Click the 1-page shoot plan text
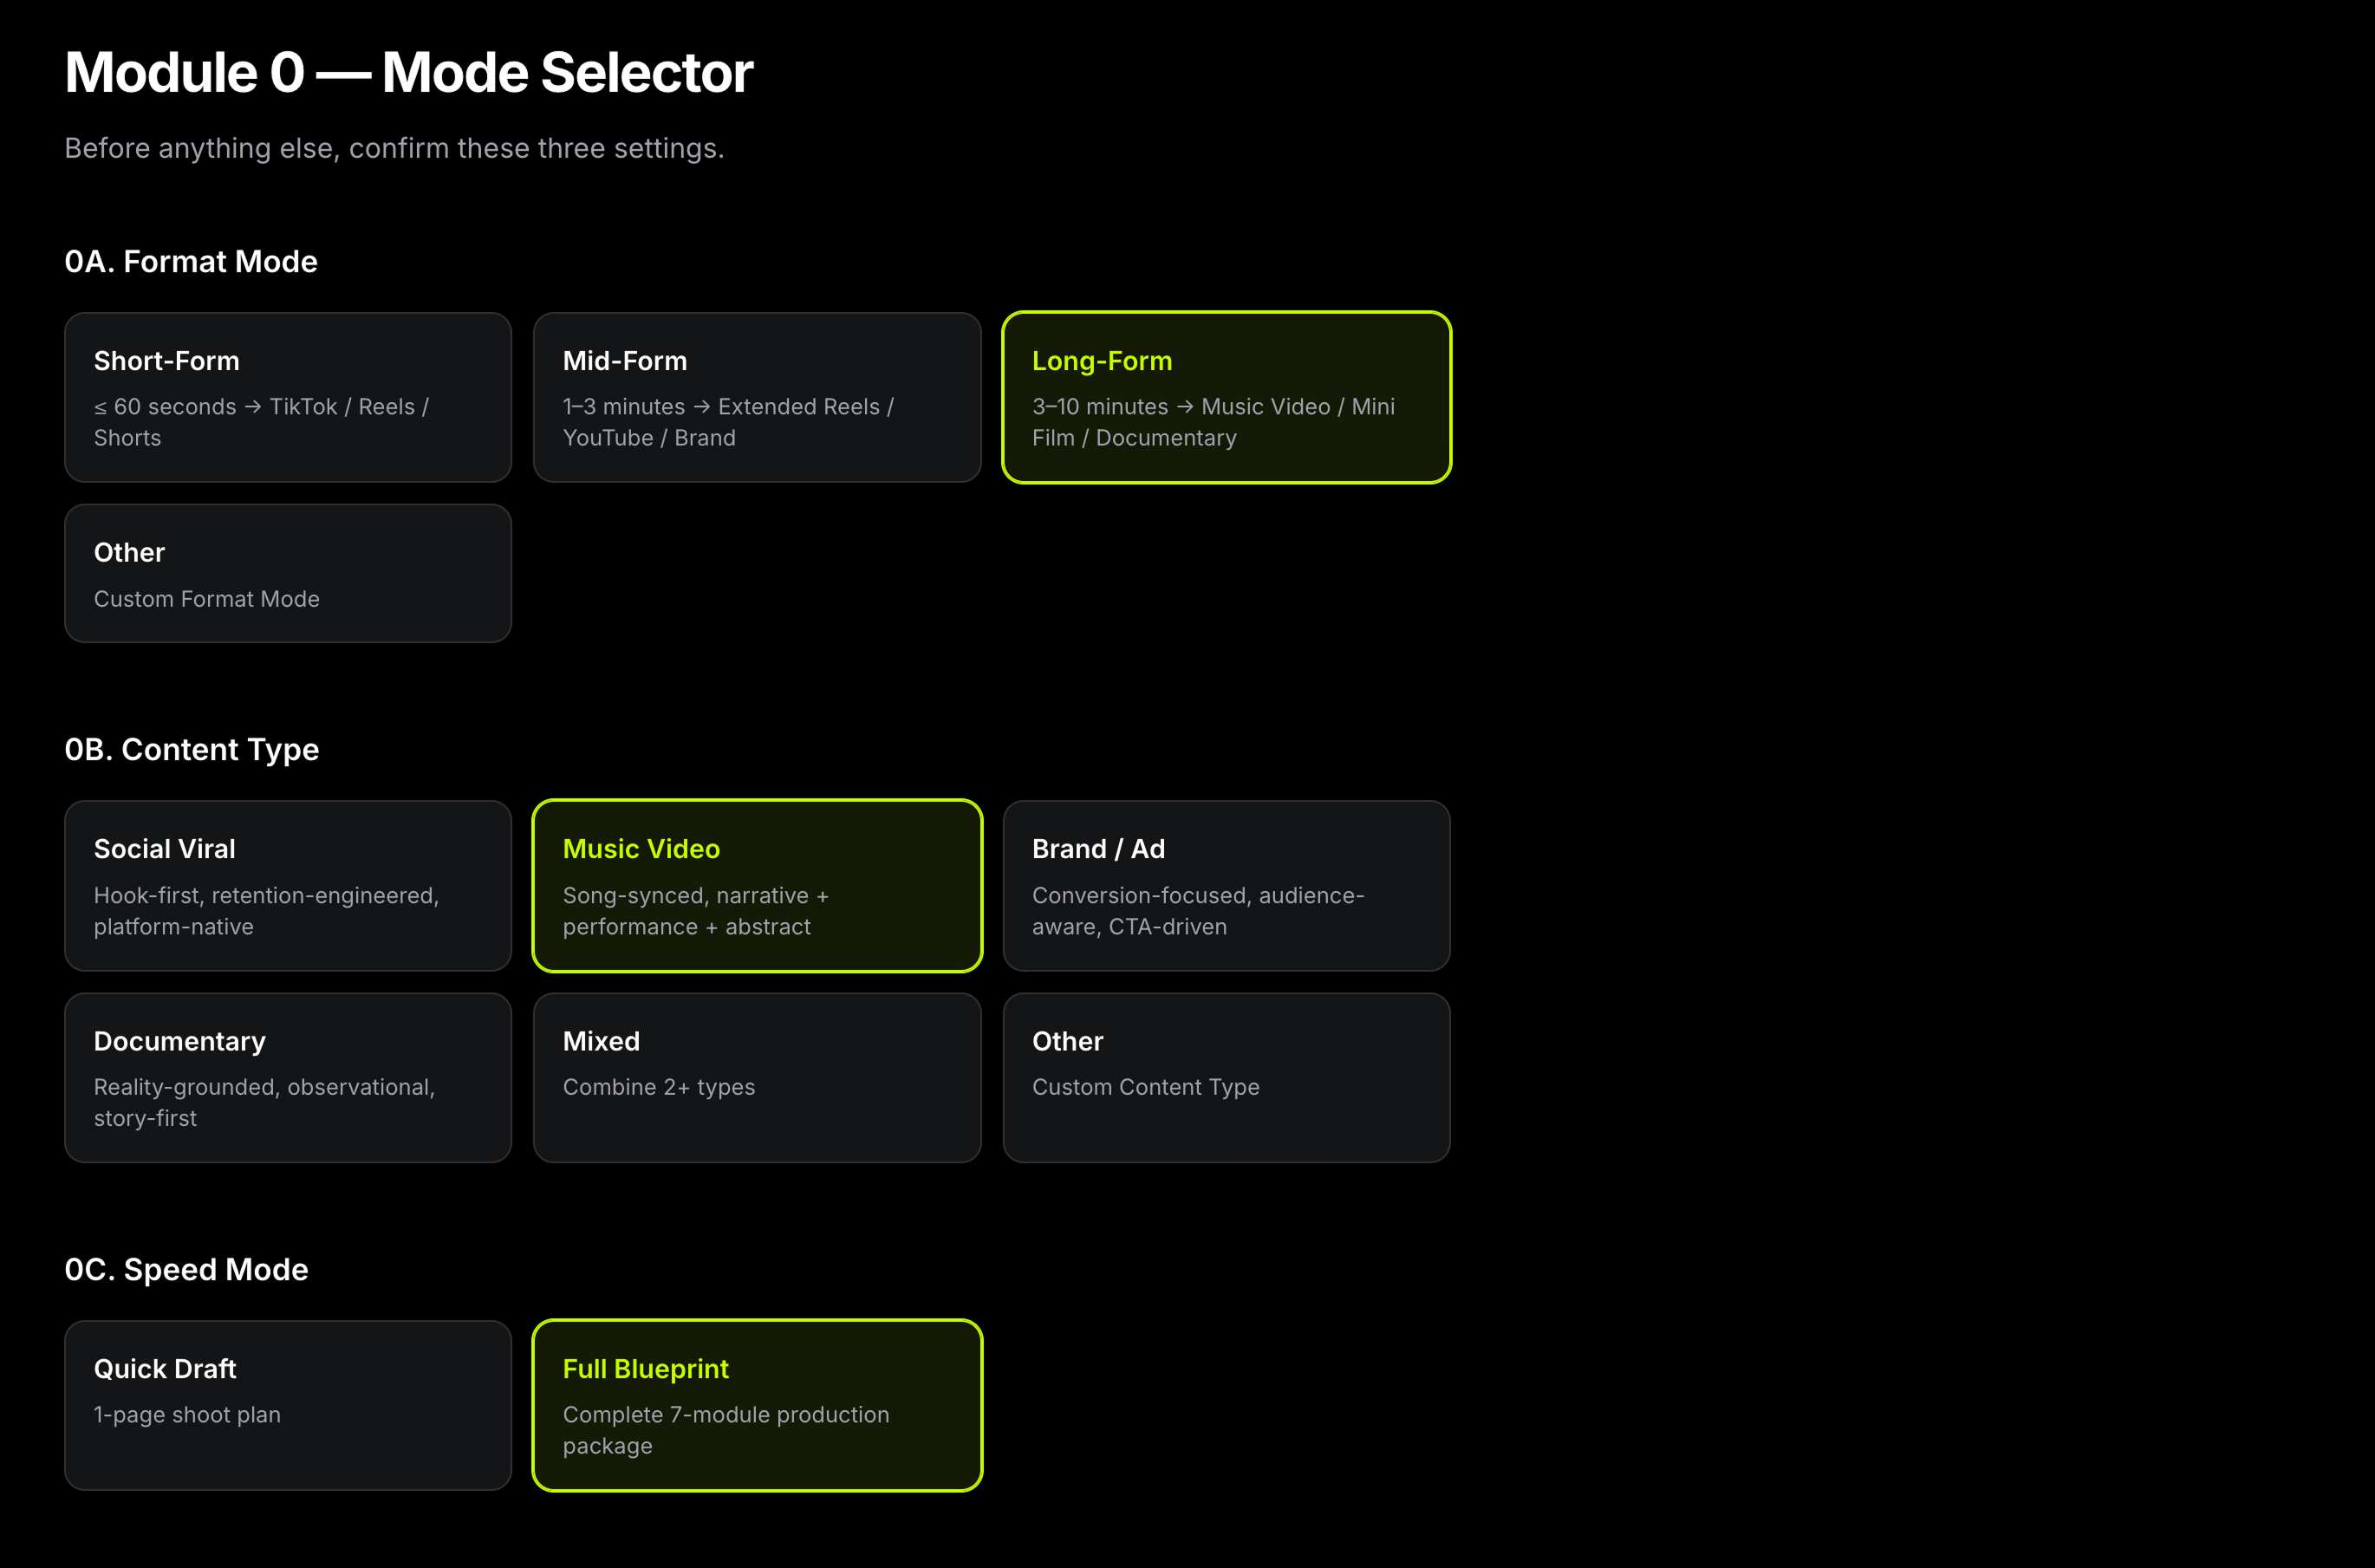Image resolution: width=2375 pixels, height=1568 pixels. (x=187, y=1415)
